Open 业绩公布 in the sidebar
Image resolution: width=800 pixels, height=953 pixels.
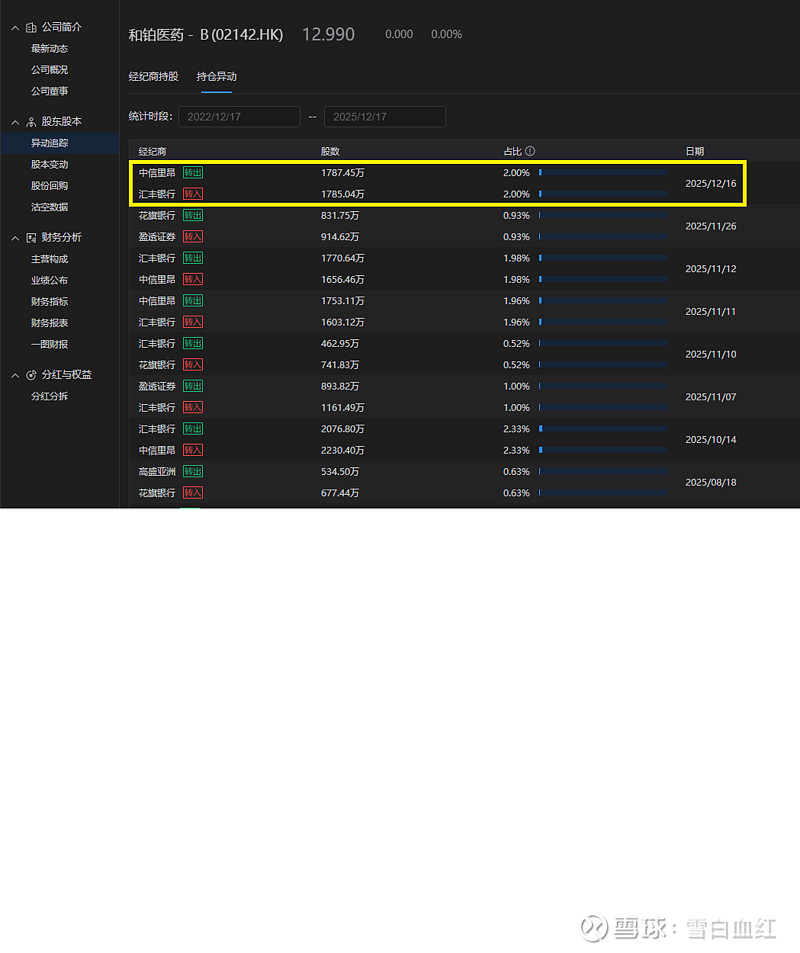(49, 281)
